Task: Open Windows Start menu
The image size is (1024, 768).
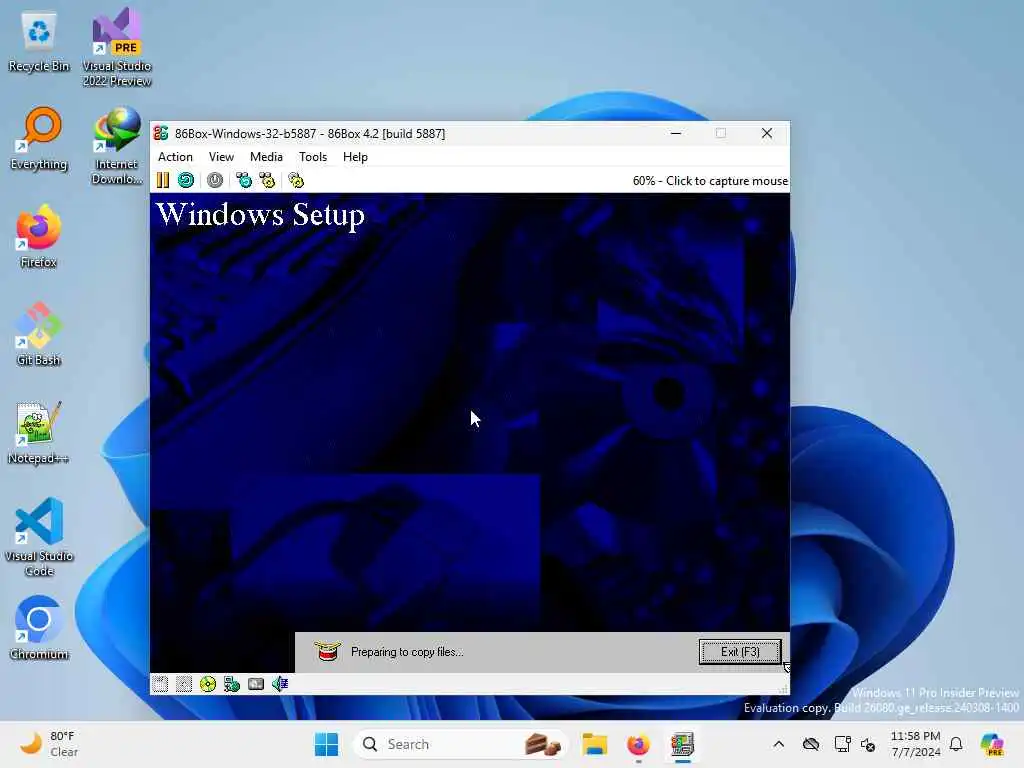Action: point(326,744)
